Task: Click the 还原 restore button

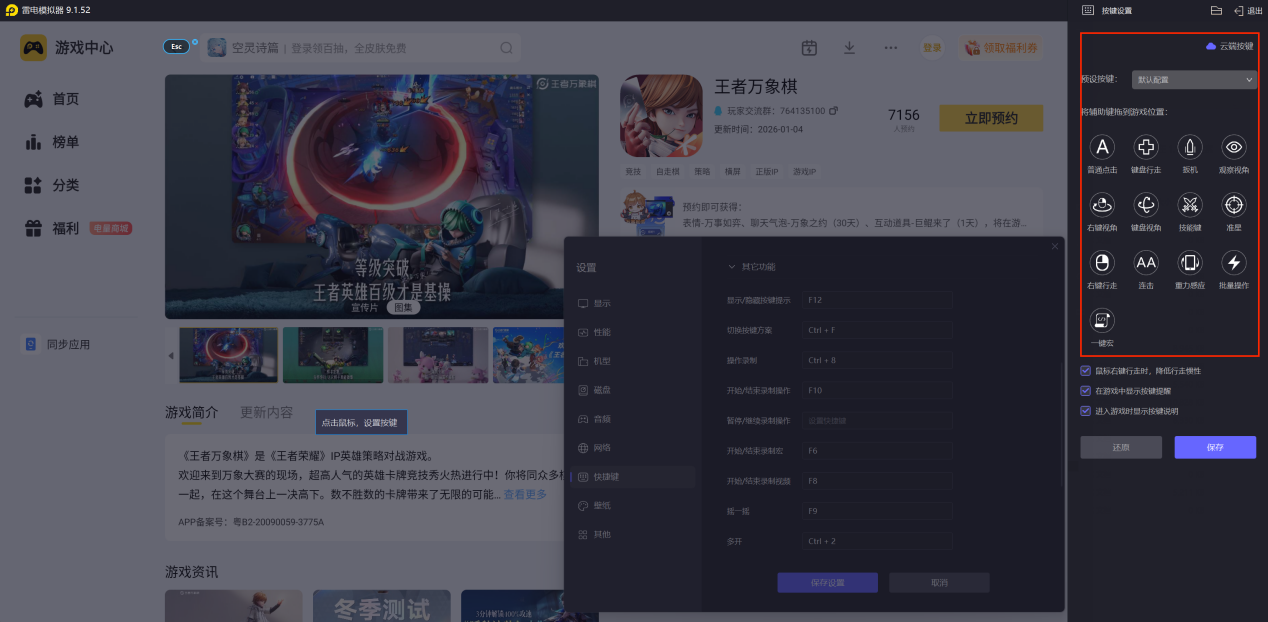Action: [x=1121, y=447]
